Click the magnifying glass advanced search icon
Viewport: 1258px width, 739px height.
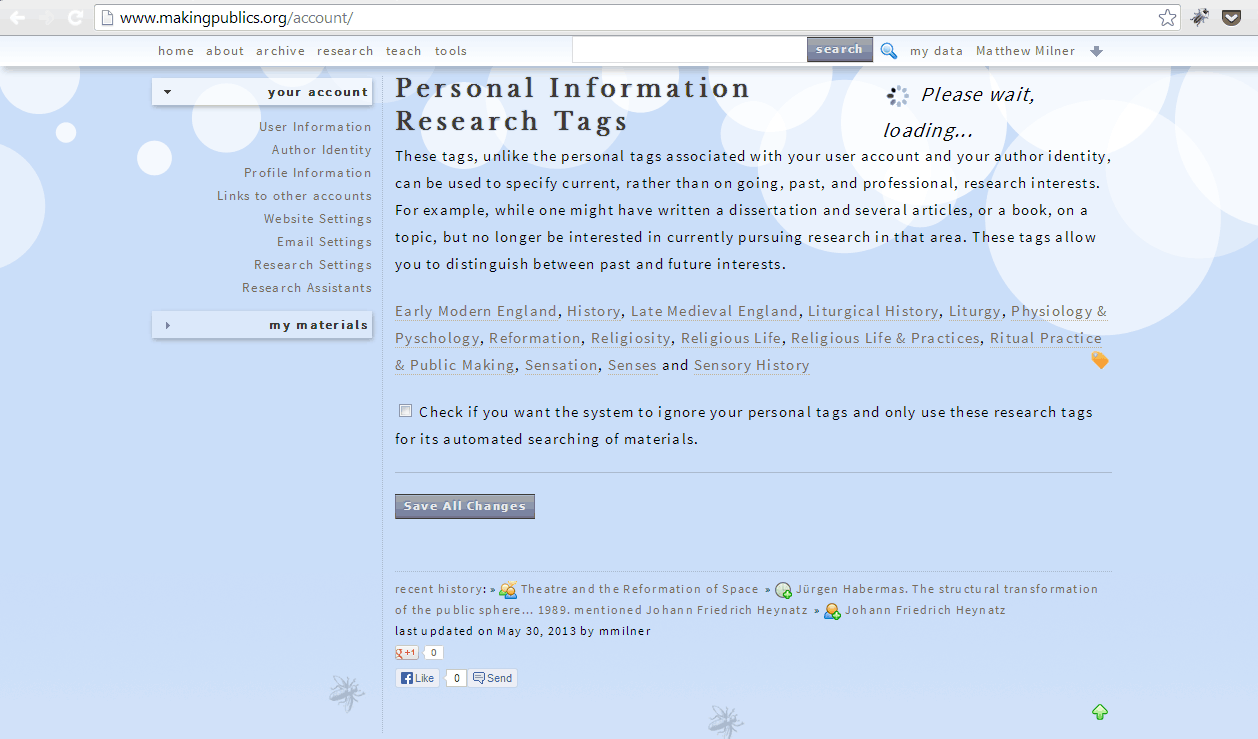point(888,51)
